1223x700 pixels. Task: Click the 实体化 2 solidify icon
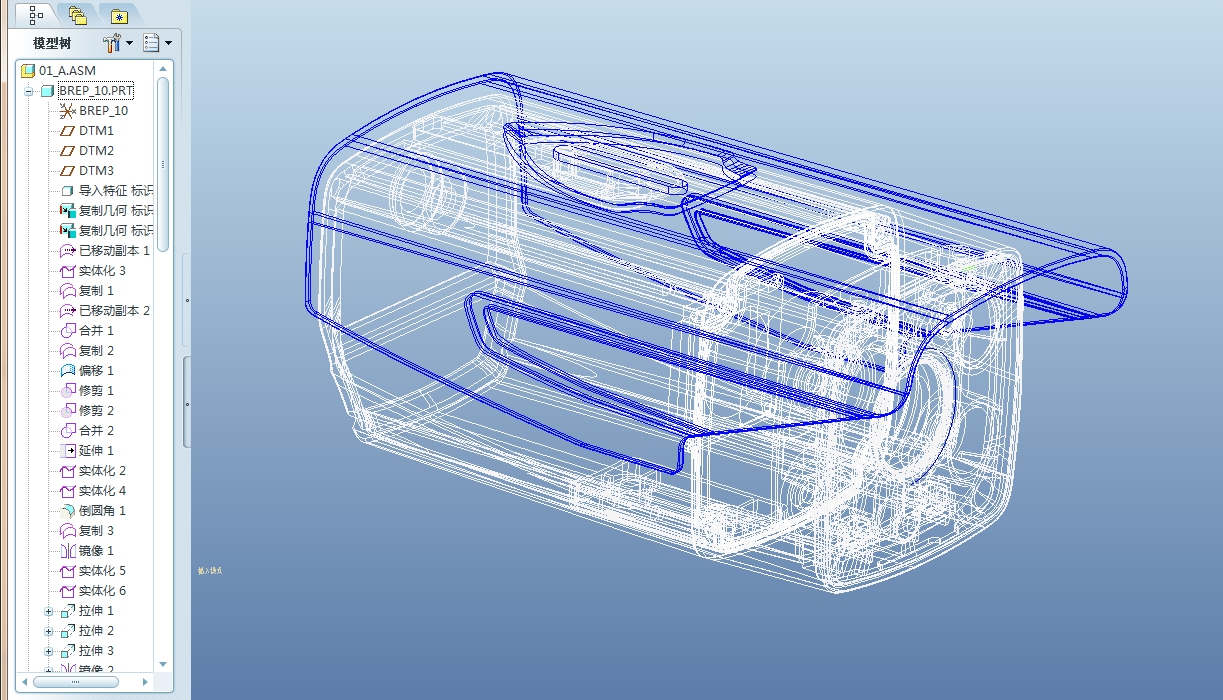(x=67, y=471)
